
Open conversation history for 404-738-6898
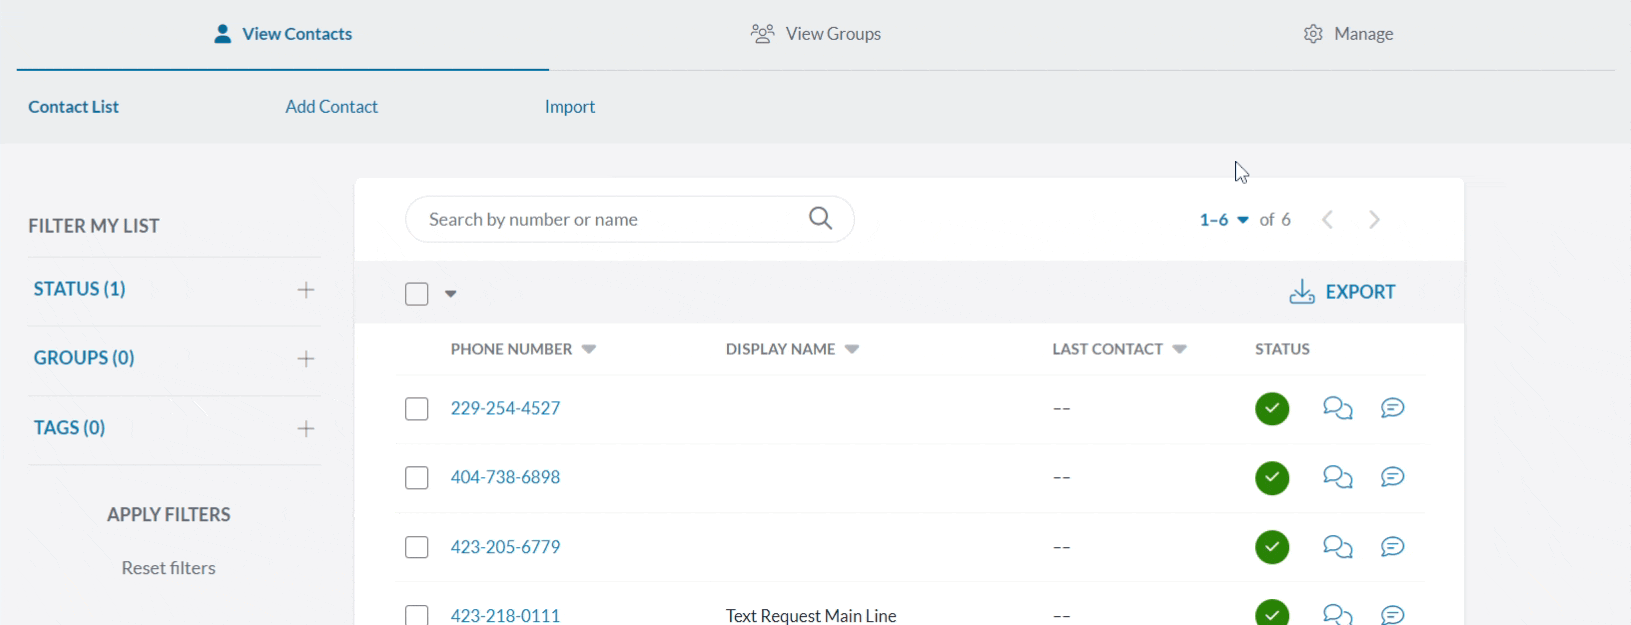(1337, 477)
